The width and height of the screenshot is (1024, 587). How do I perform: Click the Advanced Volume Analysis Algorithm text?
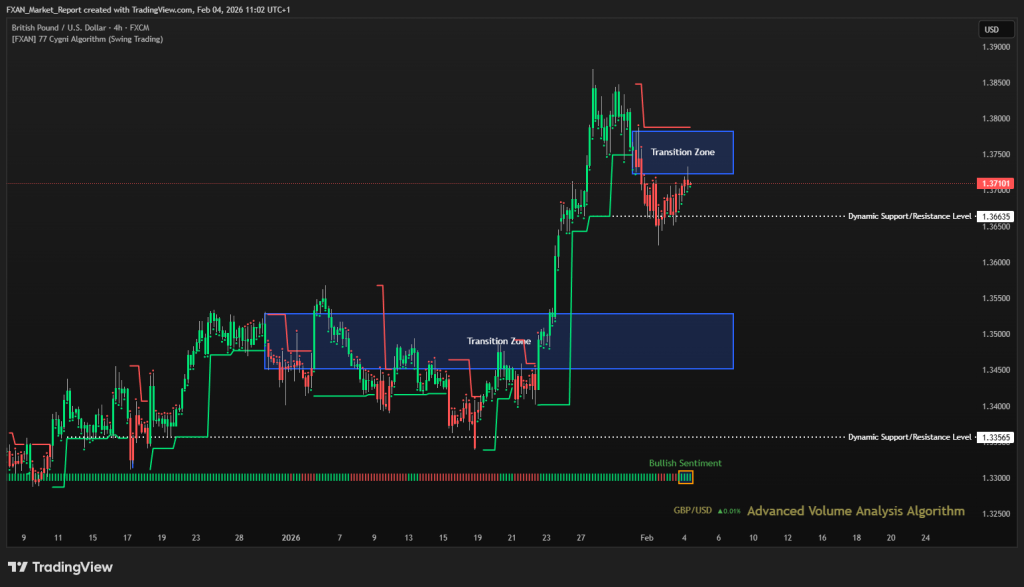point(855,511)
